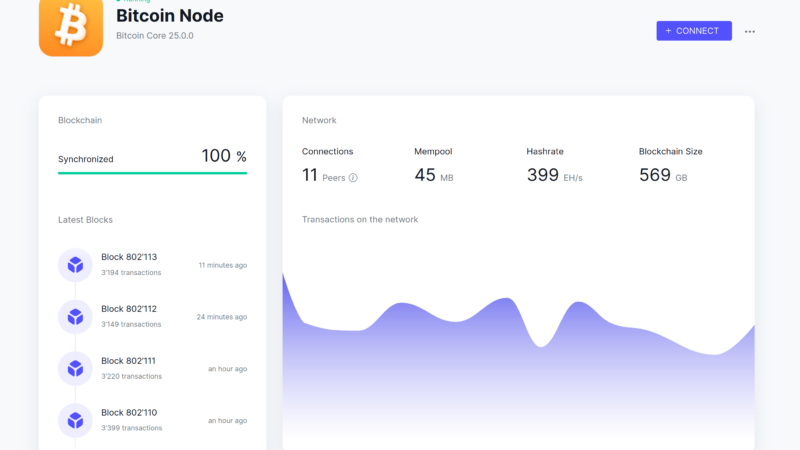Click the 'Bitcoin Core 25.0.0' version text

pyautogui.click(x=155, y=36)
